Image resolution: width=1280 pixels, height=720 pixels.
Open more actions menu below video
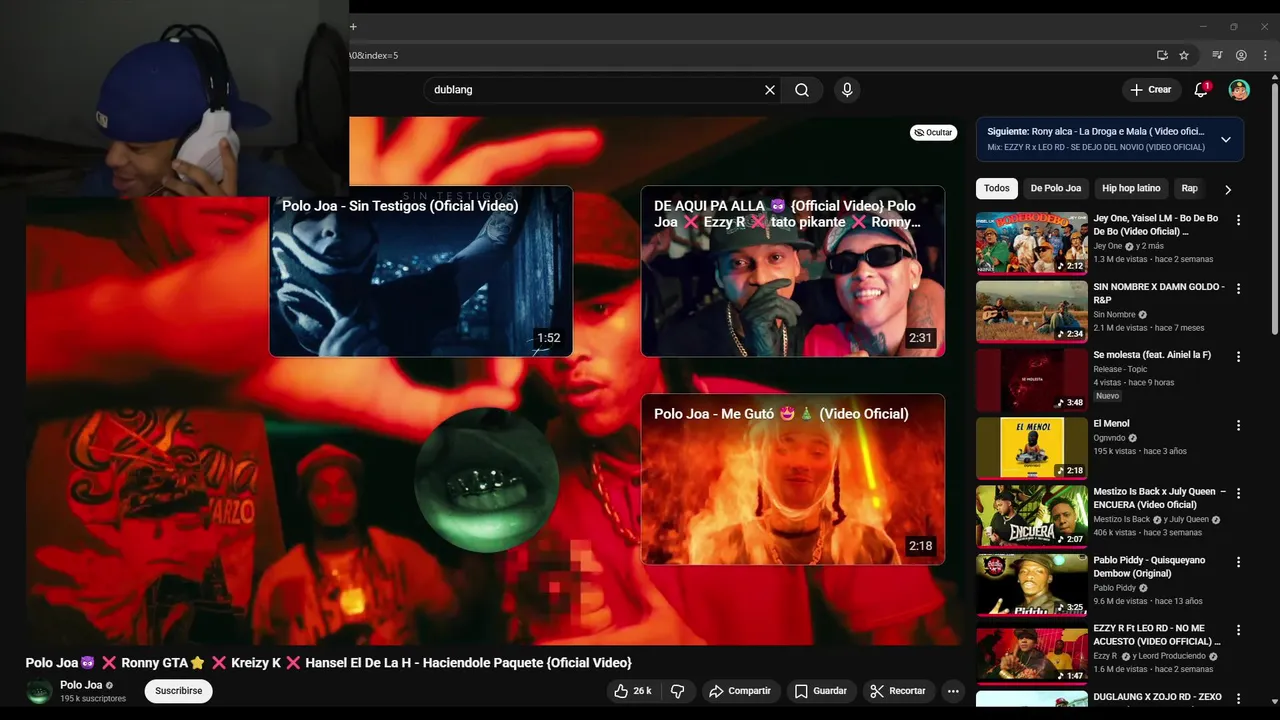[953, 691]
